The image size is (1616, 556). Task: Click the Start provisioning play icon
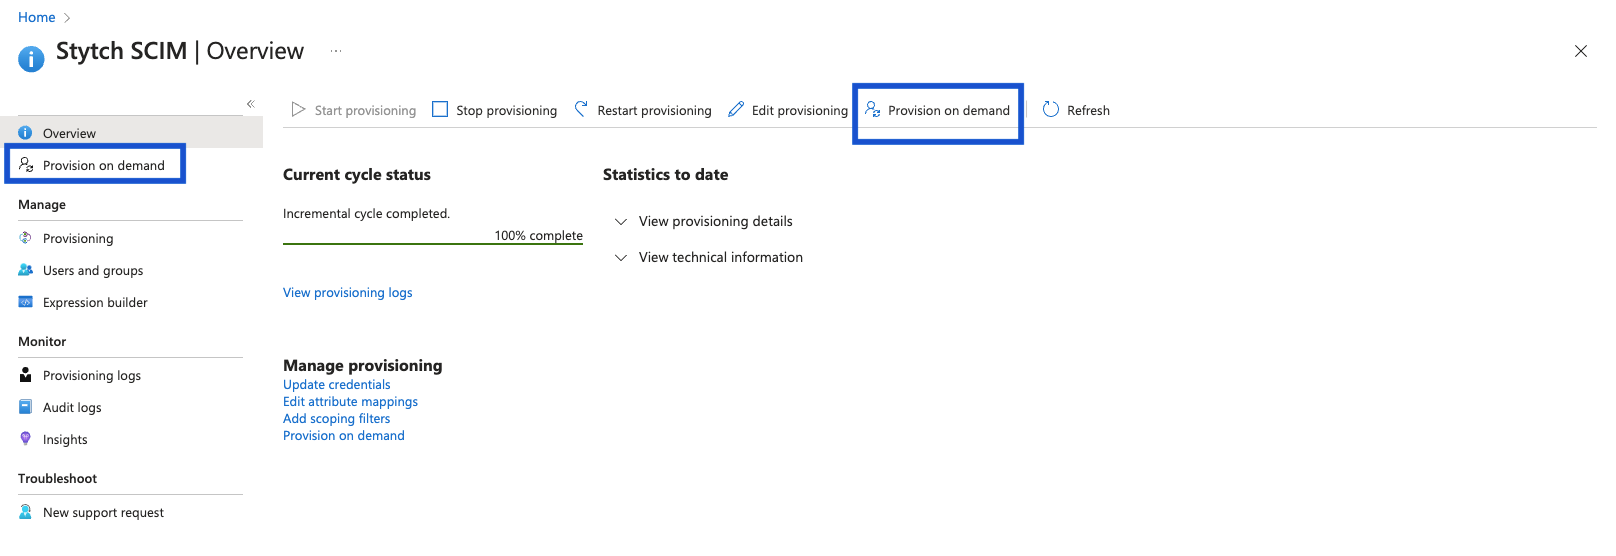coord(298,109)
